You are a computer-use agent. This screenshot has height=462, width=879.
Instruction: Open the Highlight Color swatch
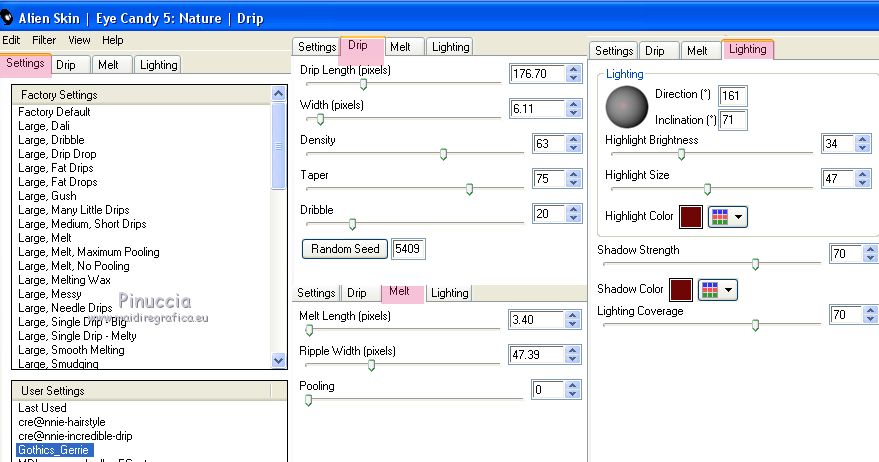pos(691,217)
